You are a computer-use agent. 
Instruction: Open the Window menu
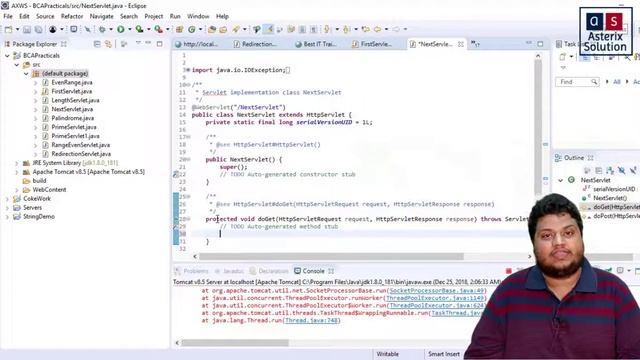tap(198, 16)
